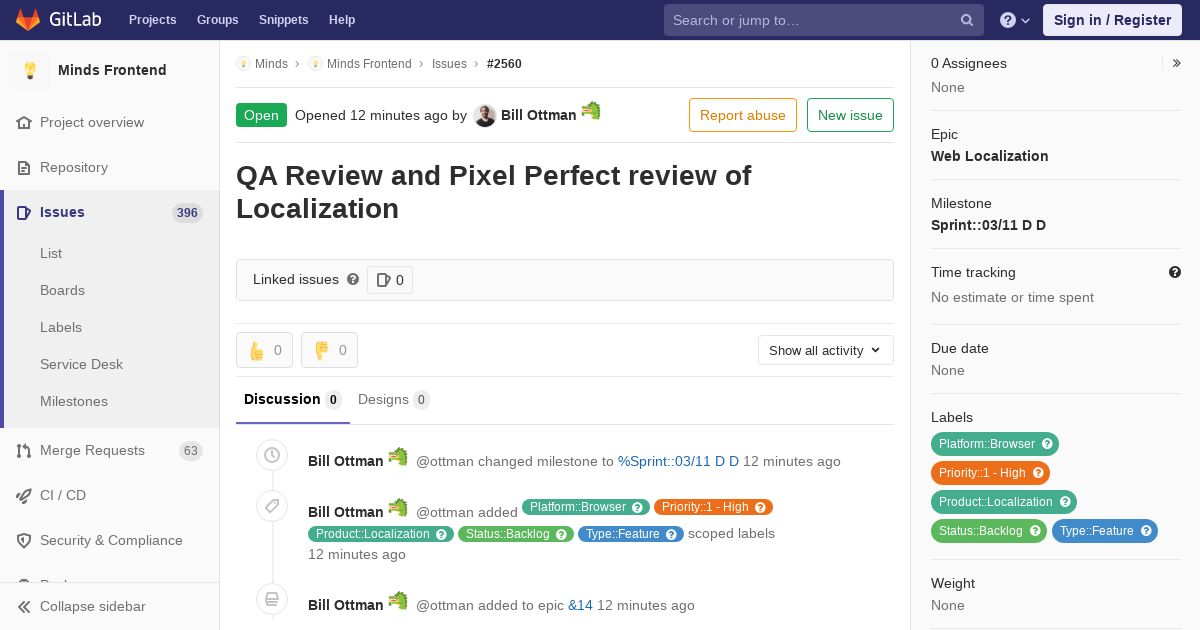
Task: Click the Product::Localization label in right sidebar
Action: [x=995, y=502]
